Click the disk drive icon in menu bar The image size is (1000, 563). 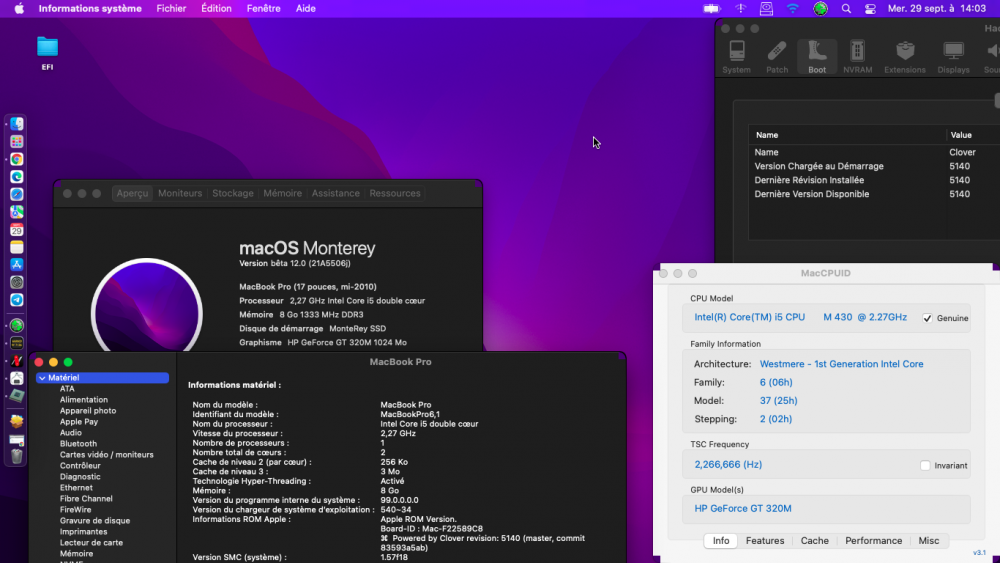pyautogui.click(x=766, y=9)
